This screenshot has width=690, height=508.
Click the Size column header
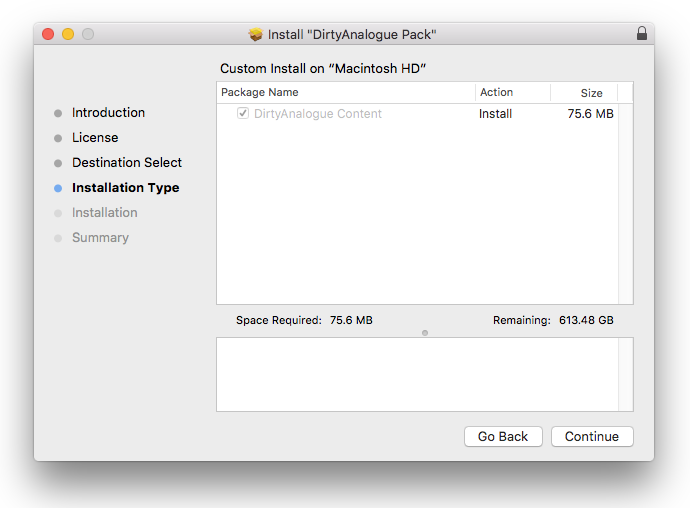pos(591,93)
